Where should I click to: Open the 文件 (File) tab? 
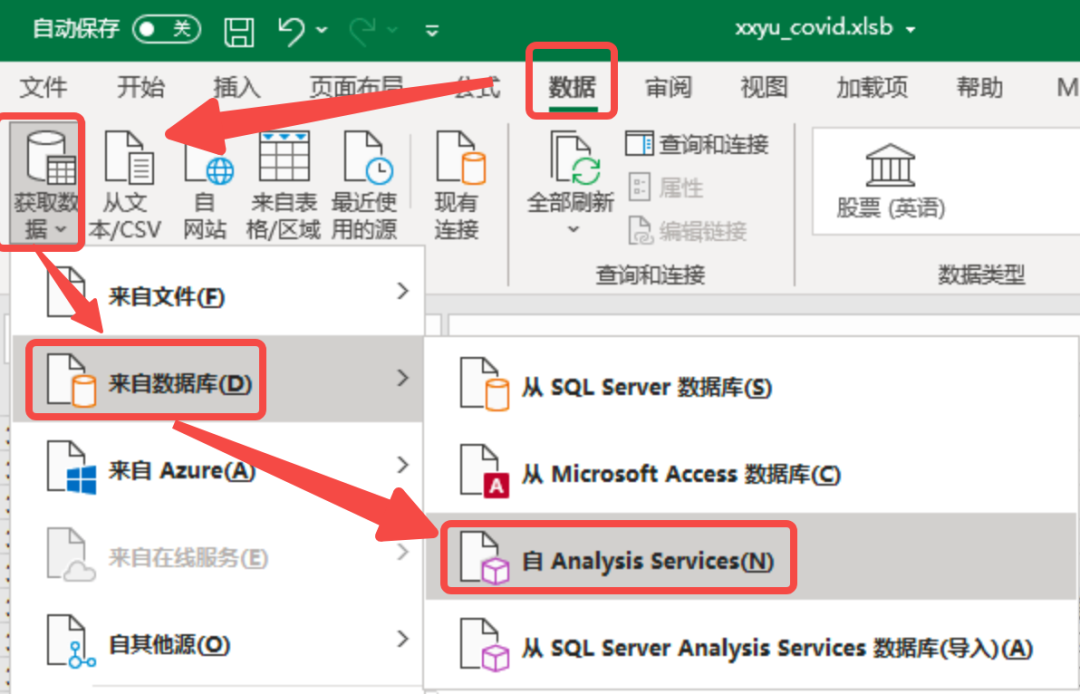(x=44, y=87)
